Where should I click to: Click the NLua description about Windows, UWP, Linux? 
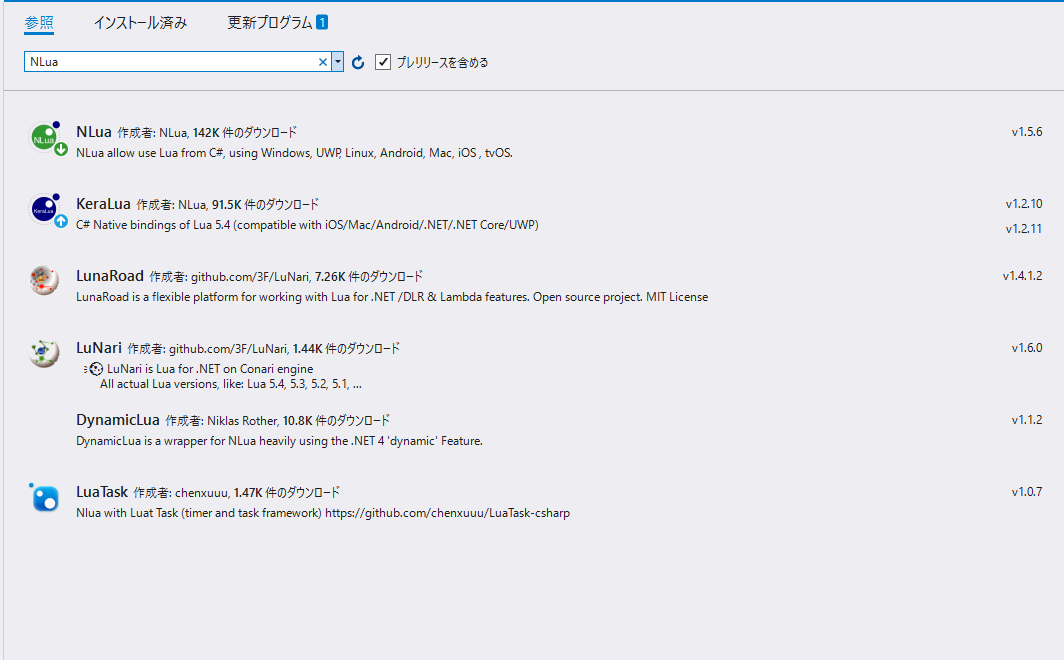point(294,153)
